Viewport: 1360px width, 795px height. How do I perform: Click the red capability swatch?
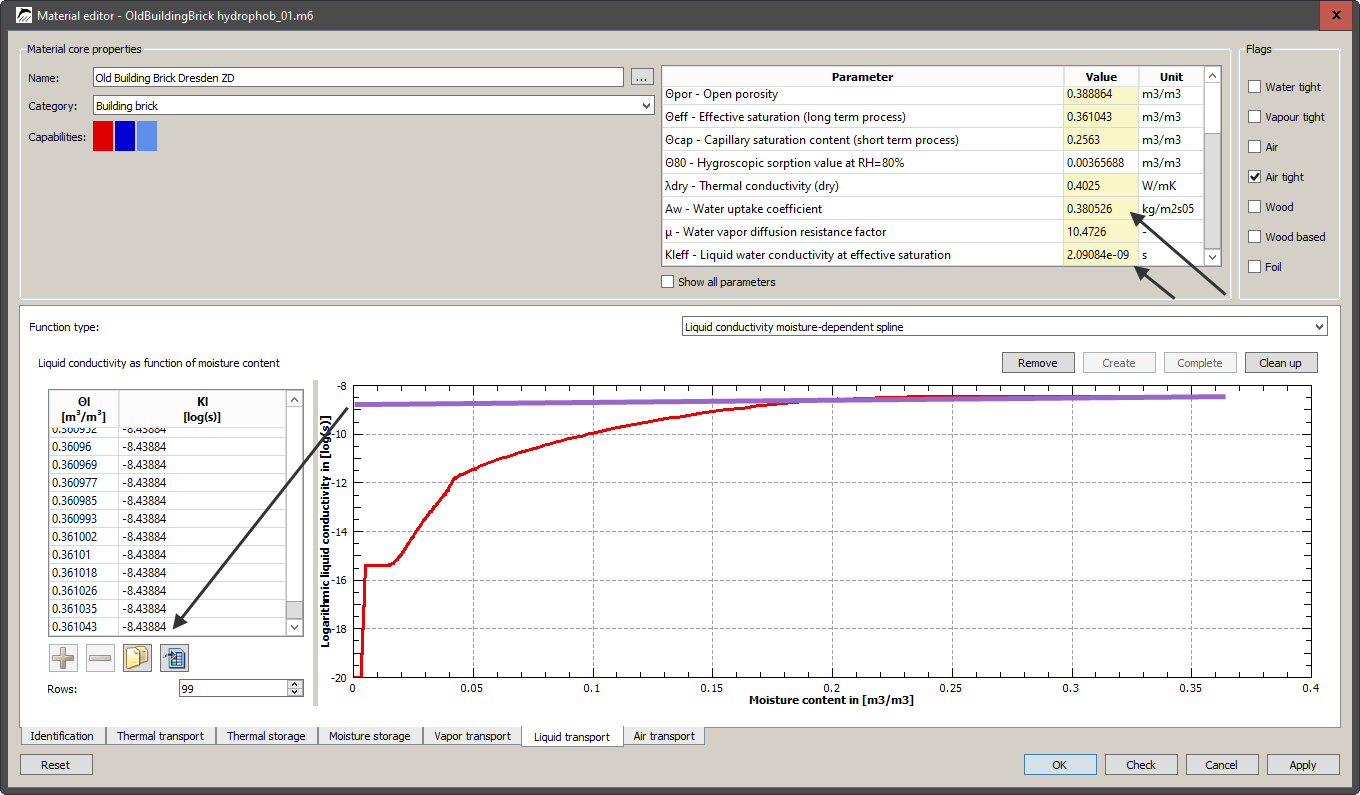tap(102, 136)
